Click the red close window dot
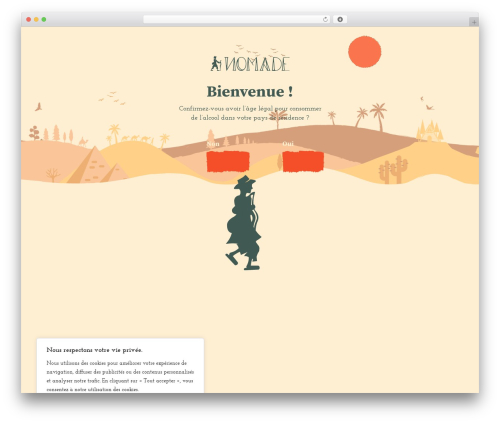Image resolution: width=500 pixels, height=423 pixels. [x=29, y=19]
